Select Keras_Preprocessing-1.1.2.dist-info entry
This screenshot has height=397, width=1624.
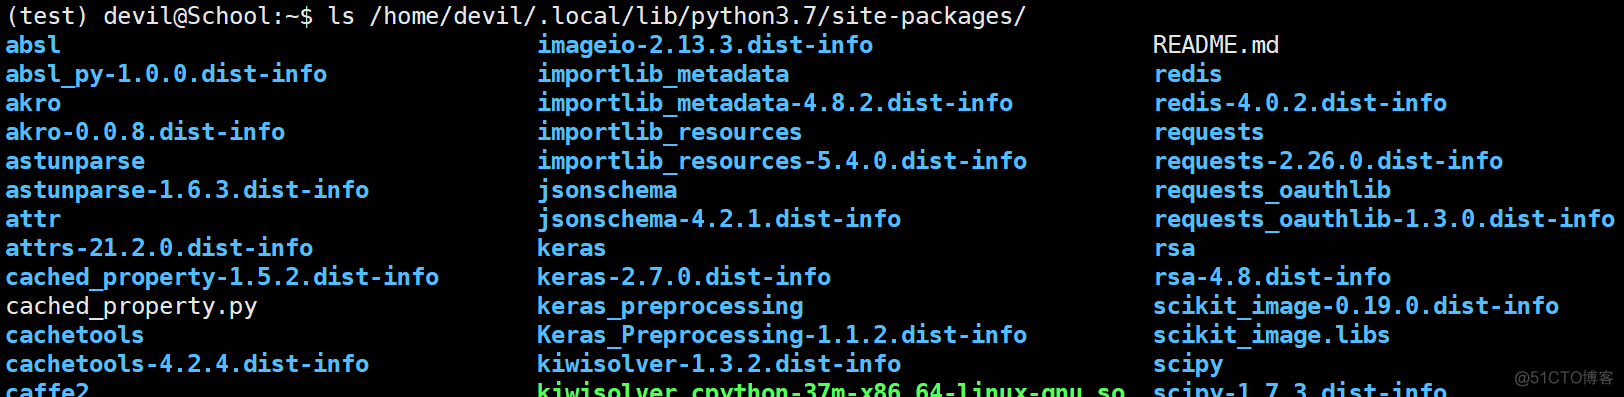(x=782, y=335)
